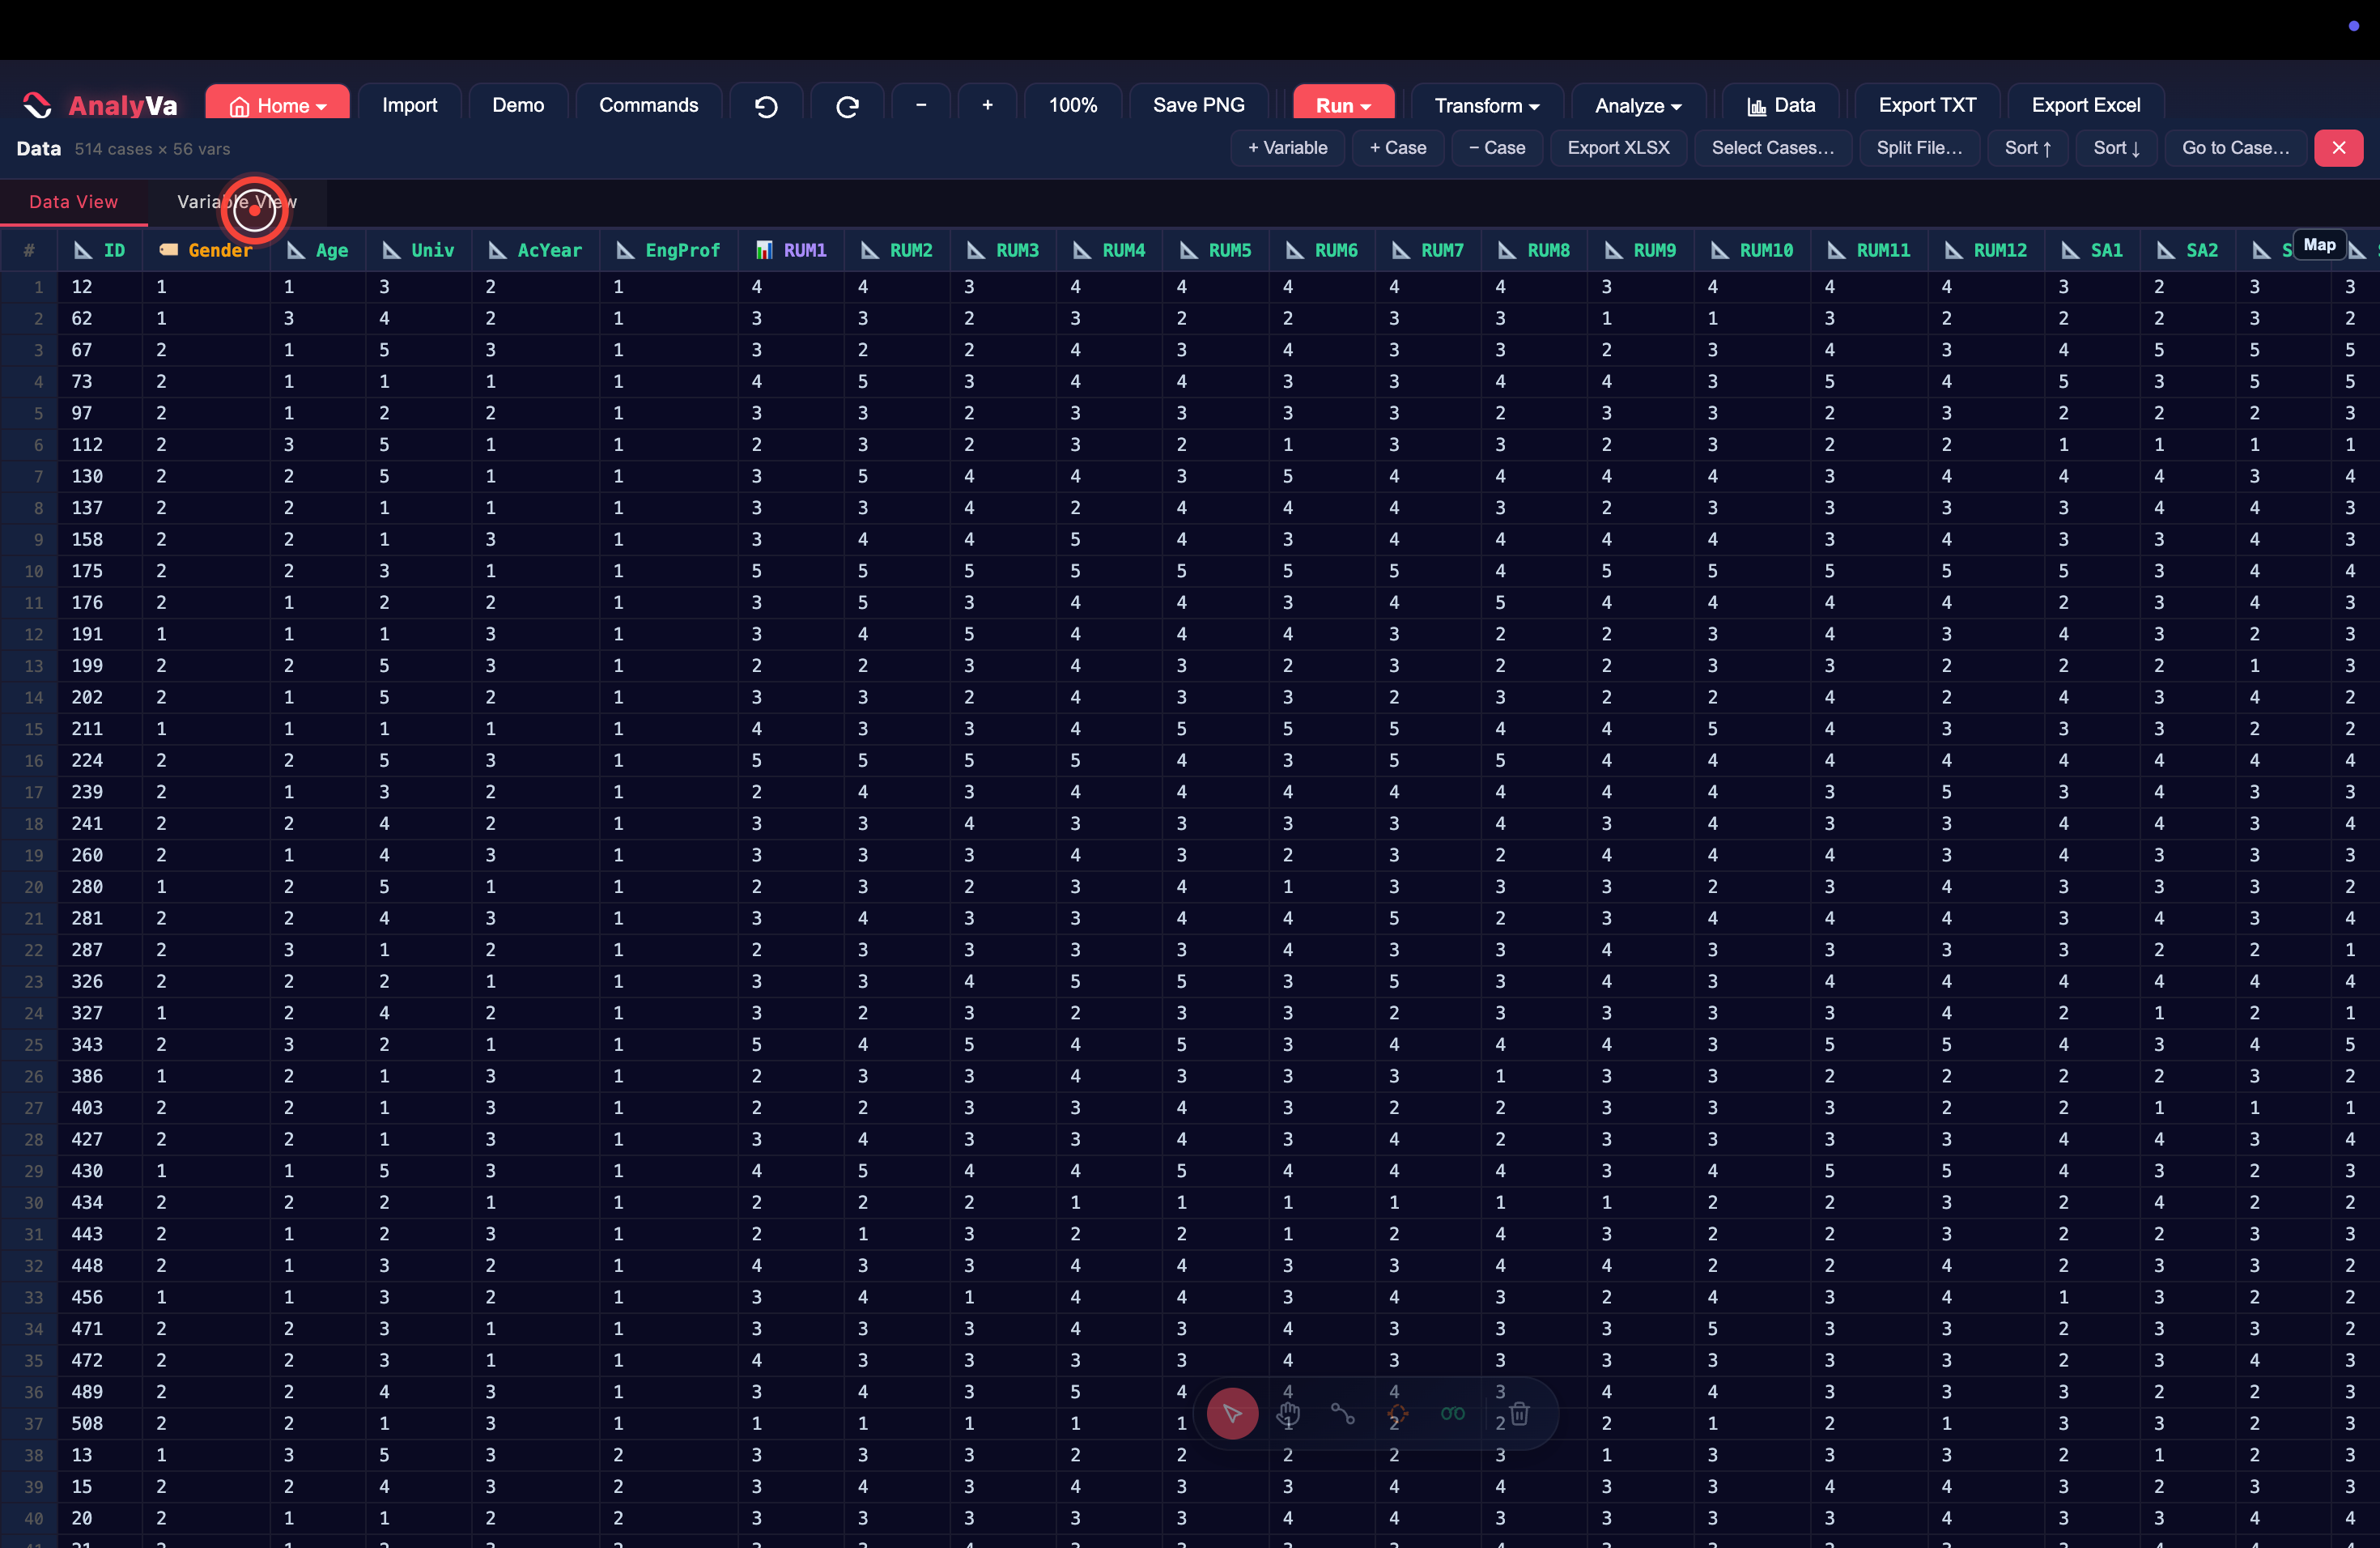This screenshot has width=2380, height=1548.
Task: Open the Select Cases… dialog
Action: point(1772,148)
